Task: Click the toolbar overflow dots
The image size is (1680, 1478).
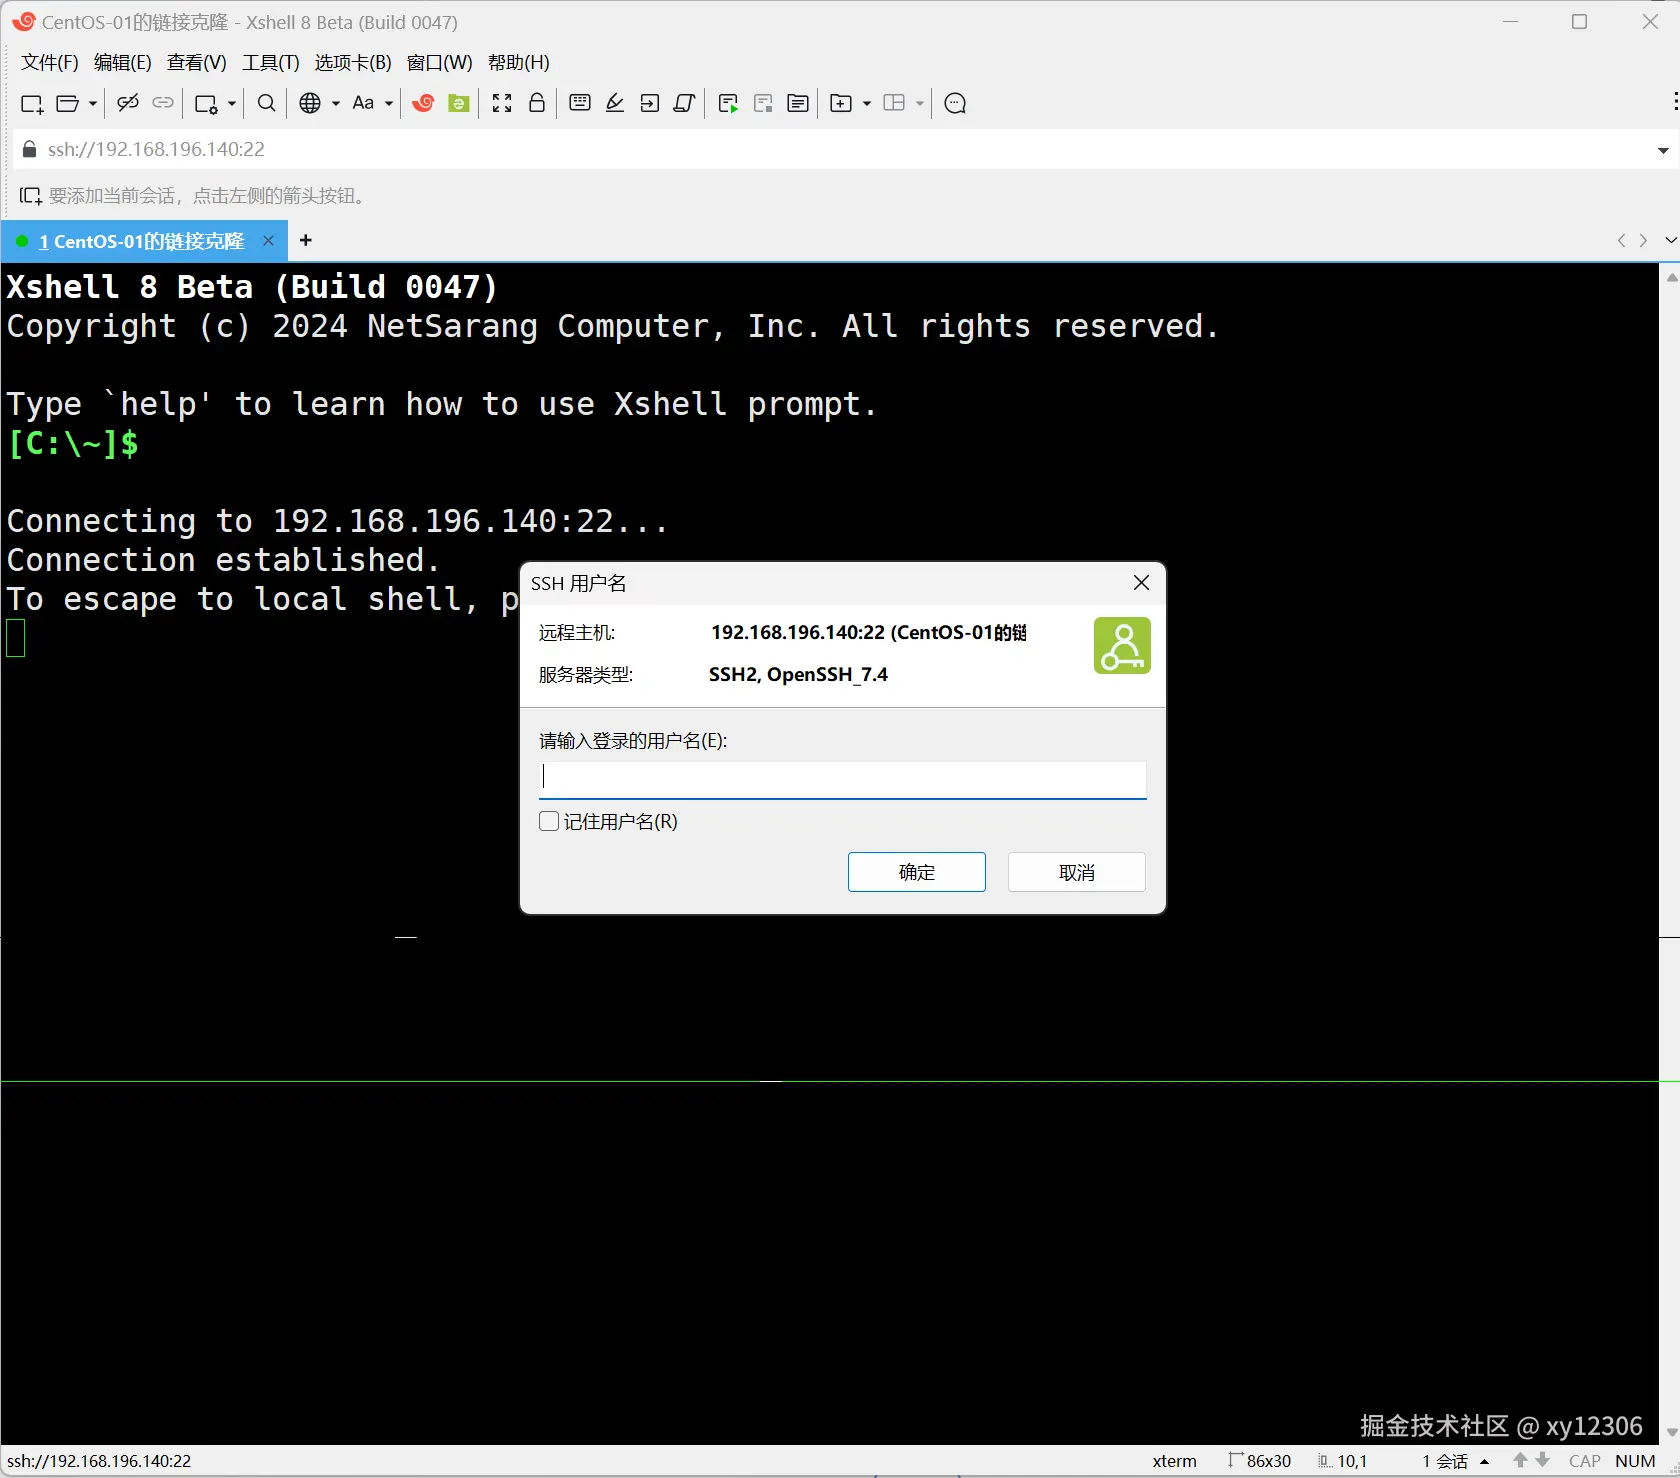Action: (1675, 102)
